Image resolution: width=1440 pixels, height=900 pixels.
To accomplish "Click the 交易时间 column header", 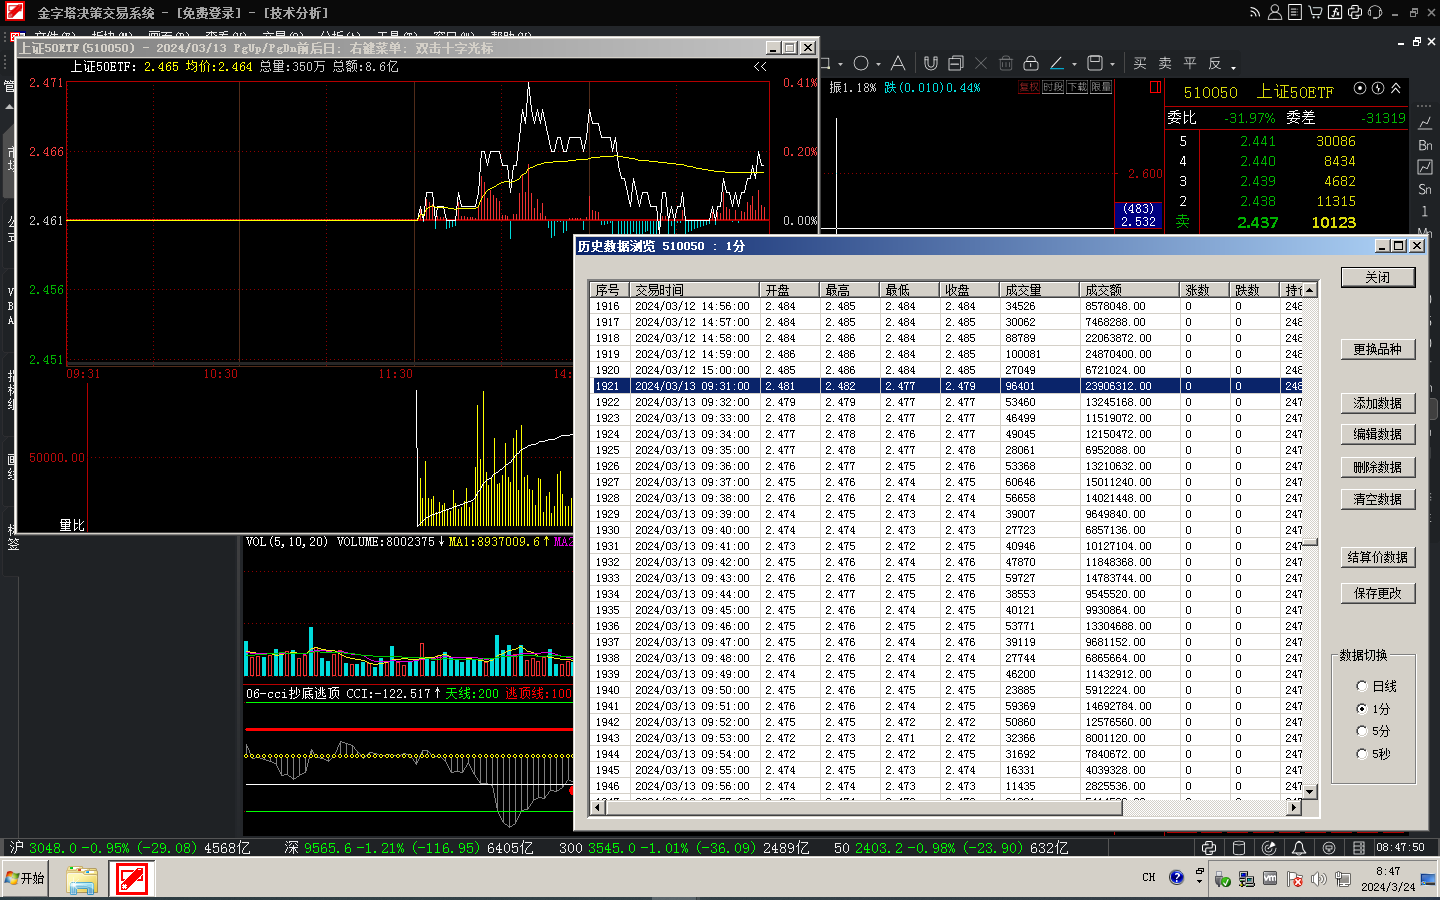I will click(x=694, y=290).
